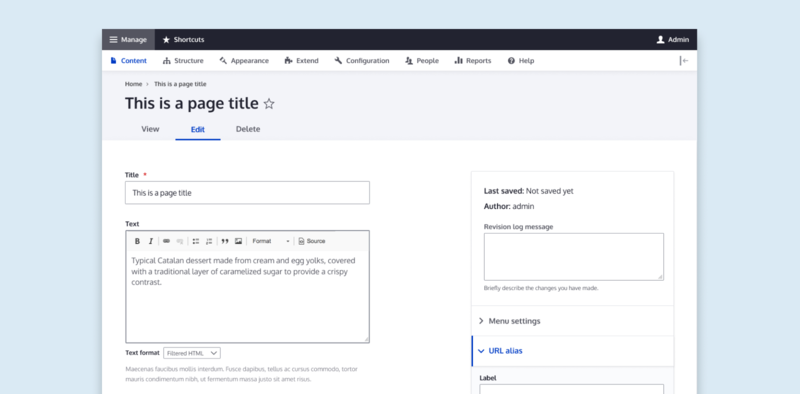
Task: Open Shortcuts star menu
Action: 183,40
